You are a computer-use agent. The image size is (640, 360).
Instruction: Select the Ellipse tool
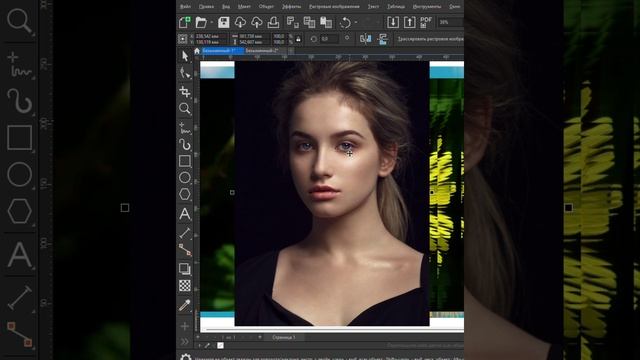185,178
